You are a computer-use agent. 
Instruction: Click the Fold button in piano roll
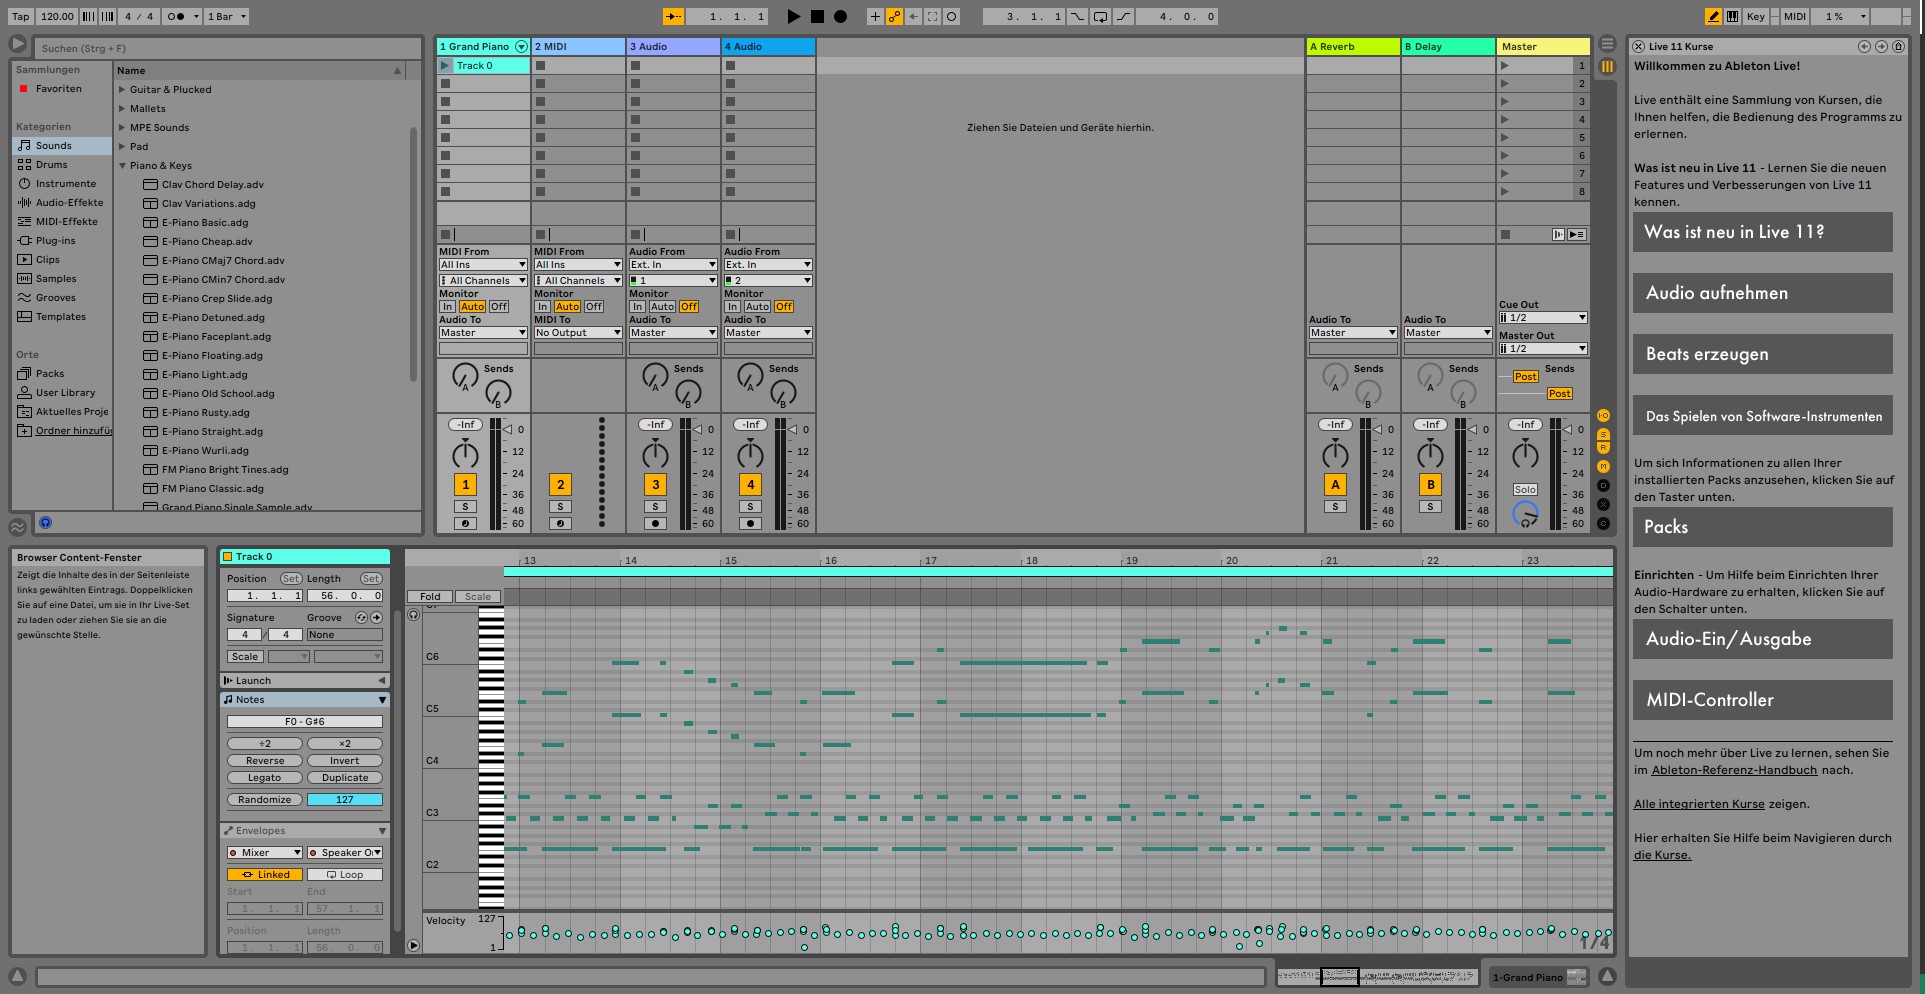point(430,596)
